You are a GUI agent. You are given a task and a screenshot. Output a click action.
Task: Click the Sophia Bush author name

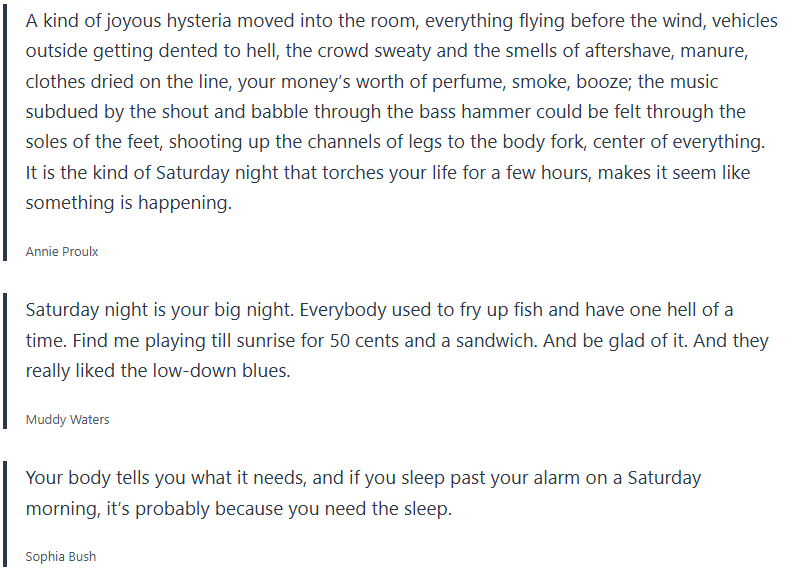(x=61, y=557)
